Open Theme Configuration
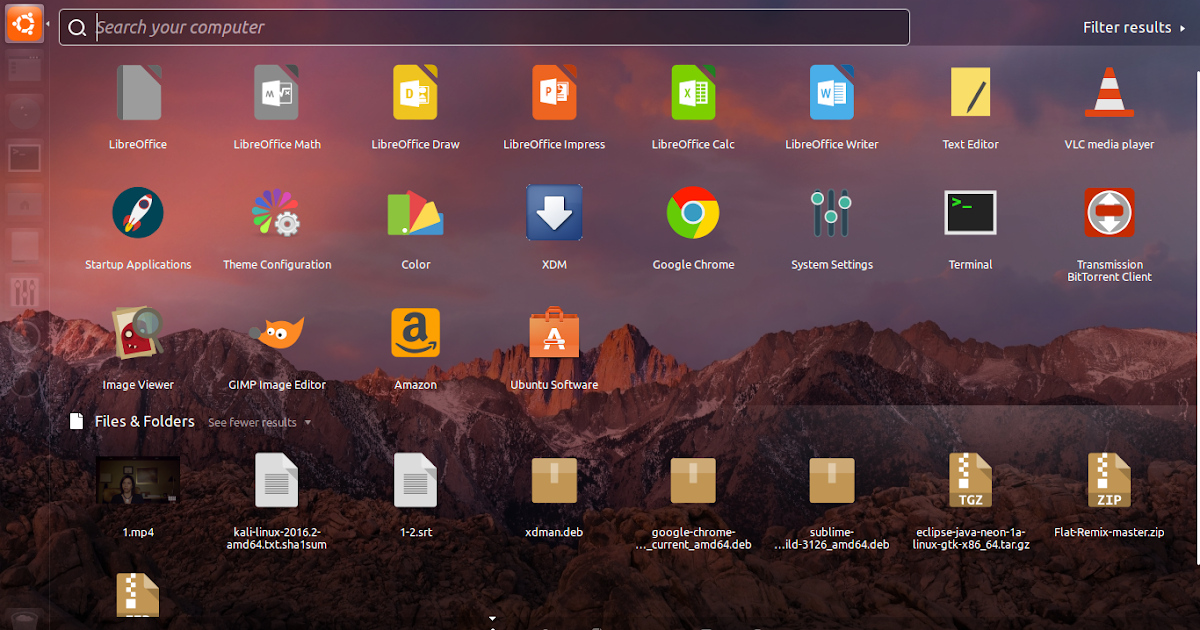The height and width of the screenshot is (630, 1200). click(277, 212)
